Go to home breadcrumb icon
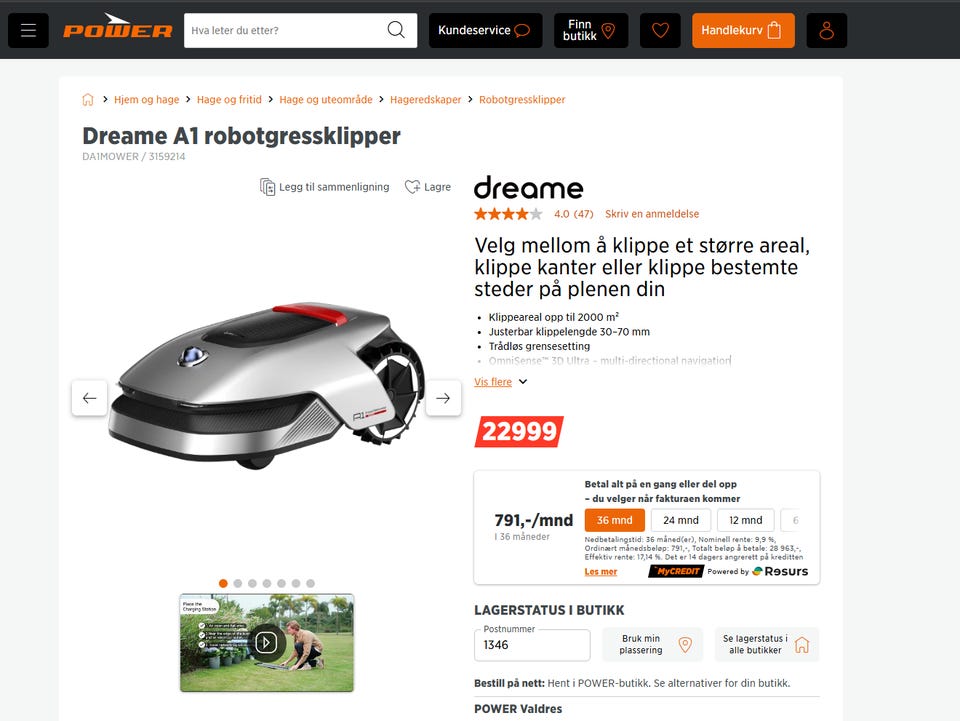Viewport: 960px width, 721px height. click(88, 100)
